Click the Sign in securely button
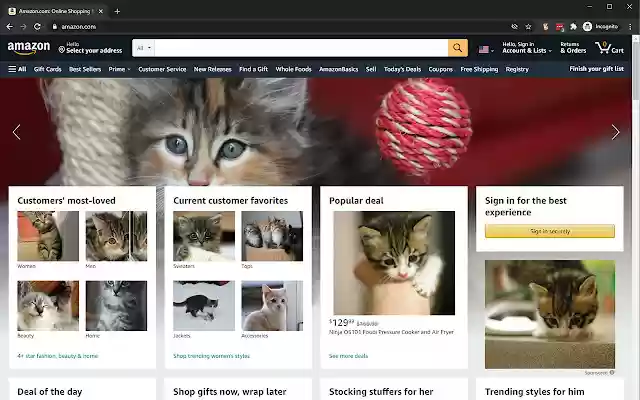 [x=550, y=231]
